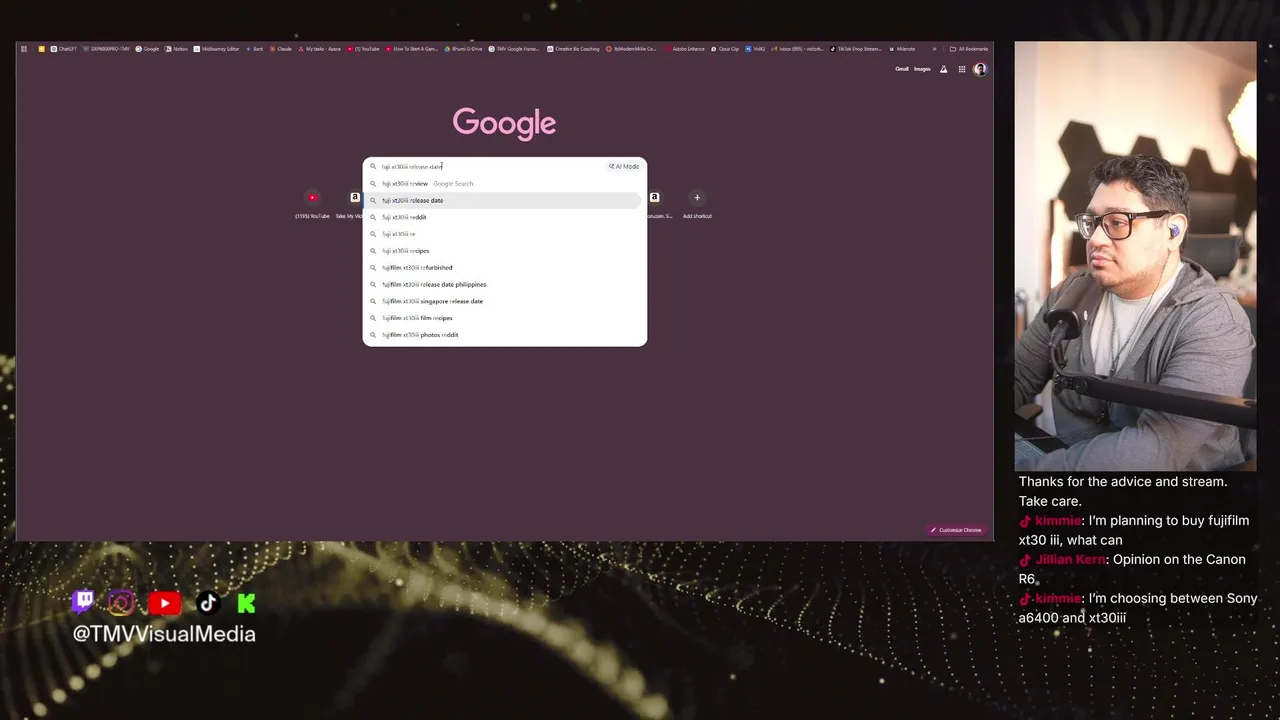
Task: Open the Opus Clip bookmark
Action: [724, 49]
